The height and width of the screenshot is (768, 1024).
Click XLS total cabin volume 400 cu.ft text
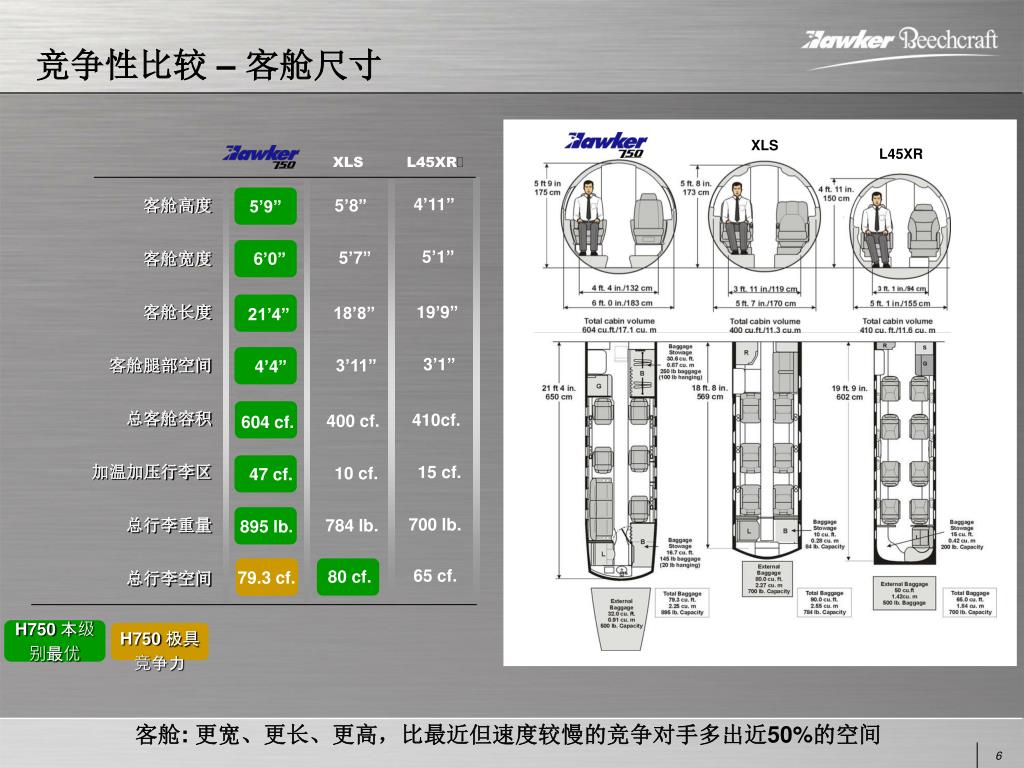click(765, 325)
